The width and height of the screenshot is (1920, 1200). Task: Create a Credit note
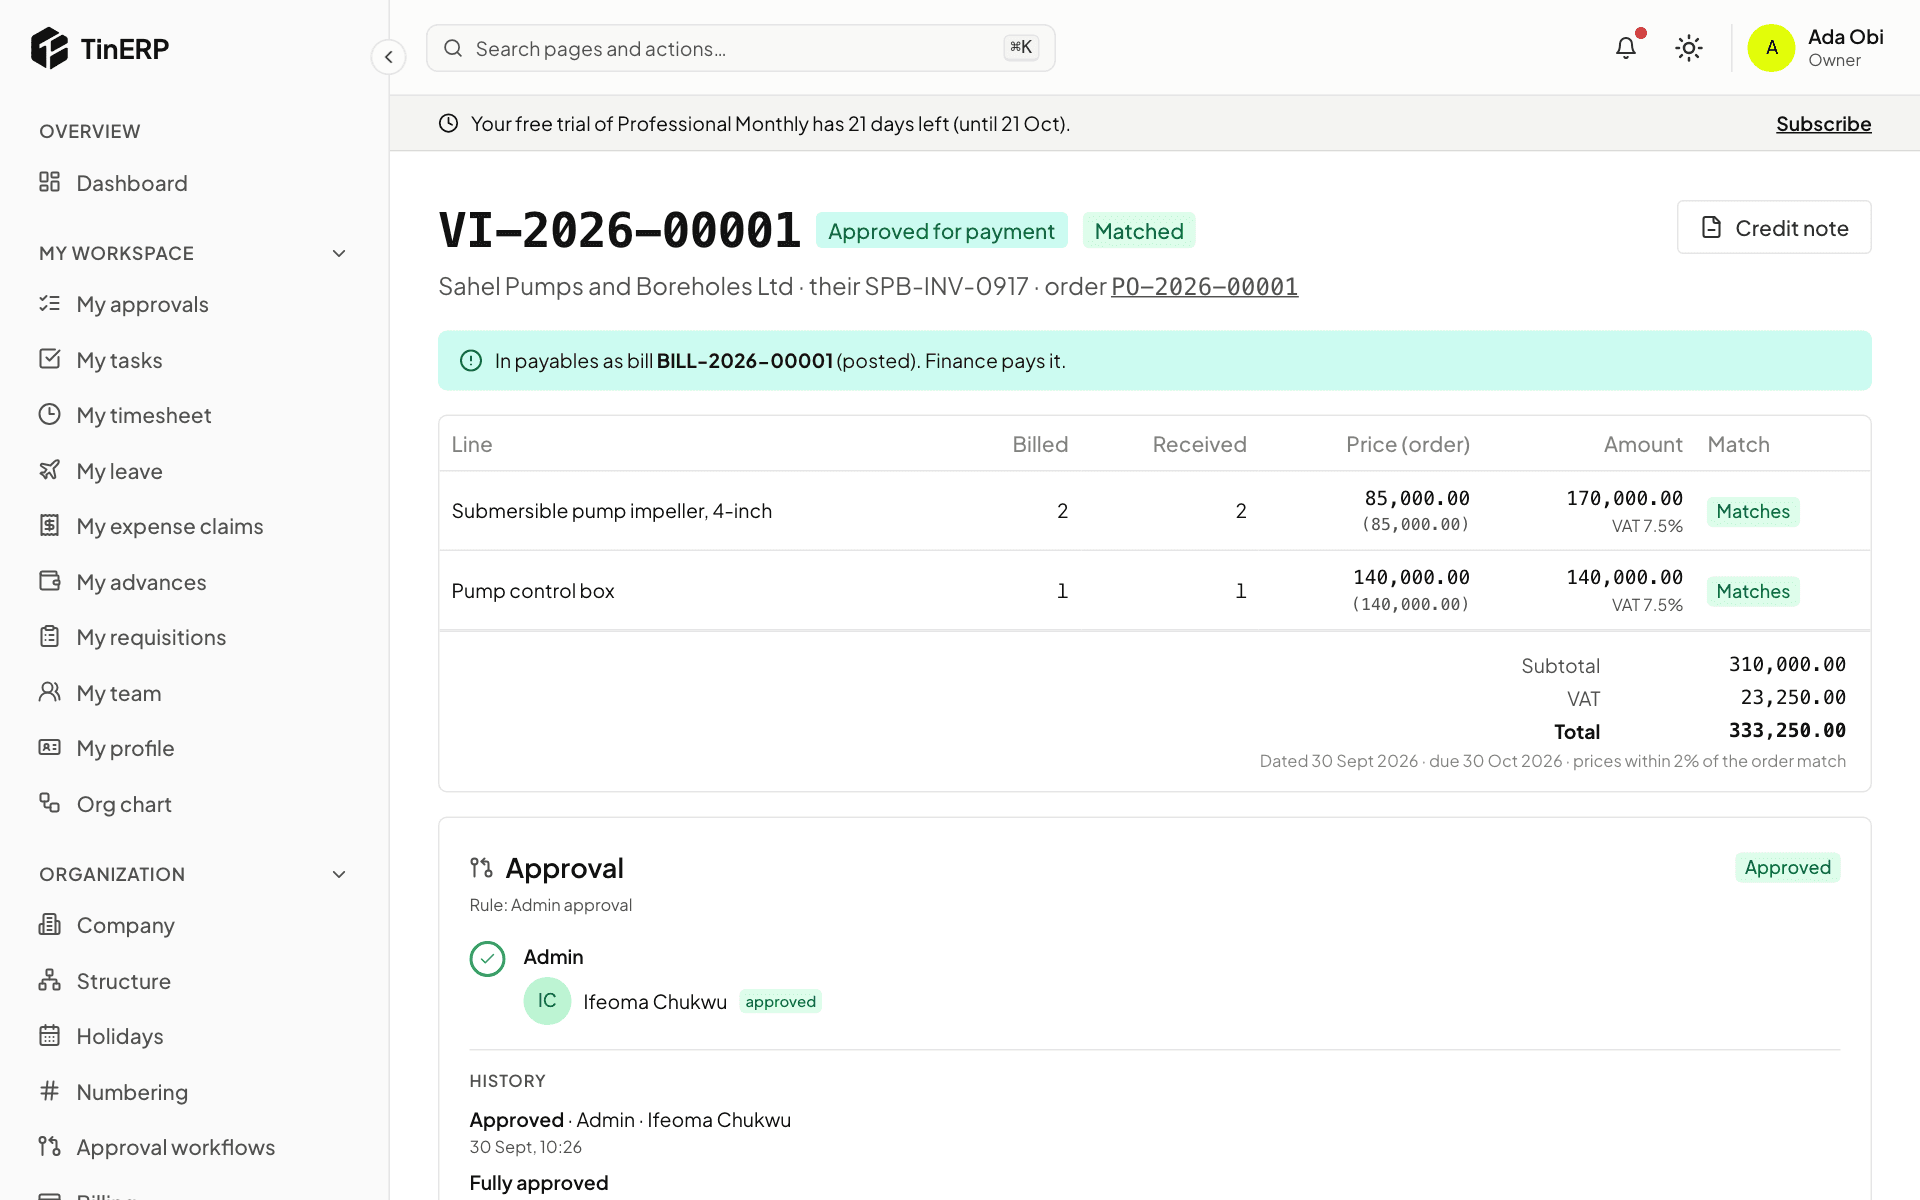(1774, 227)
